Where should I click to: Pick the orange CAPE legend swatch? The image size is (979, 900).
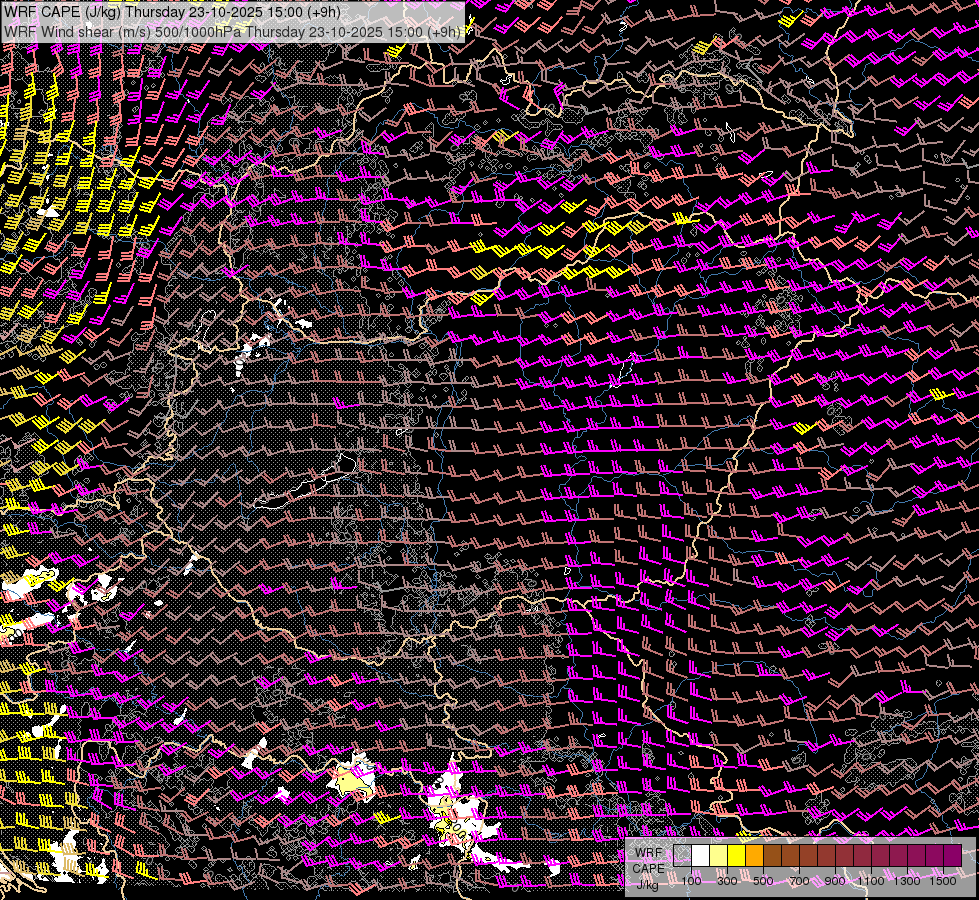[754, 855]
